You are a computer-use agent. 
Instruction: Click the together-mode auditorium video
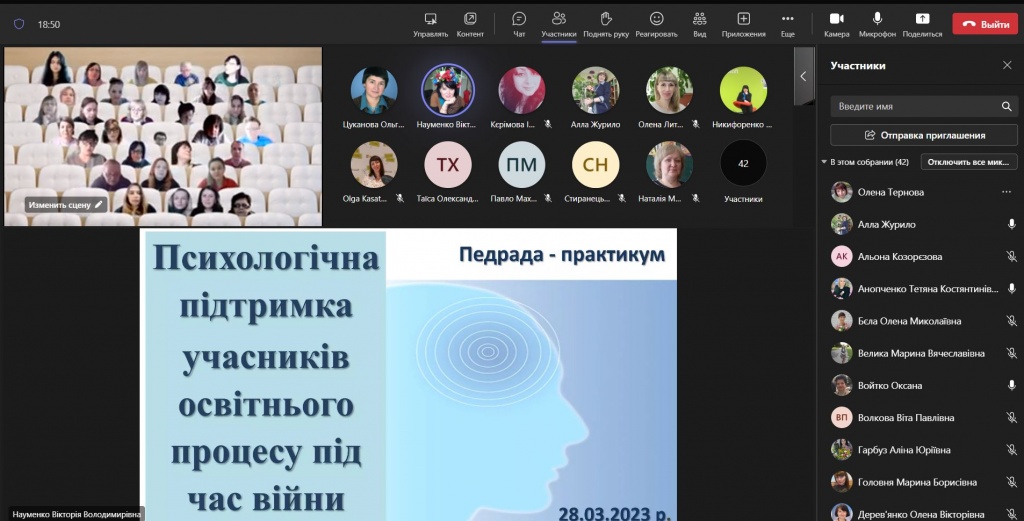point(163,136)
